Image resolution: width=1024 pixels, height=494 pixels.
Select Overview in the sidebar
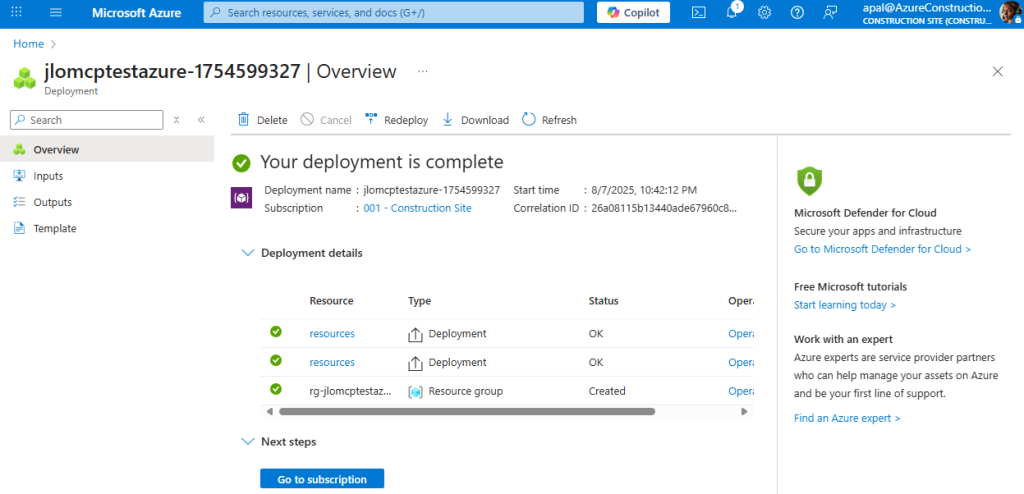(107, 149)
